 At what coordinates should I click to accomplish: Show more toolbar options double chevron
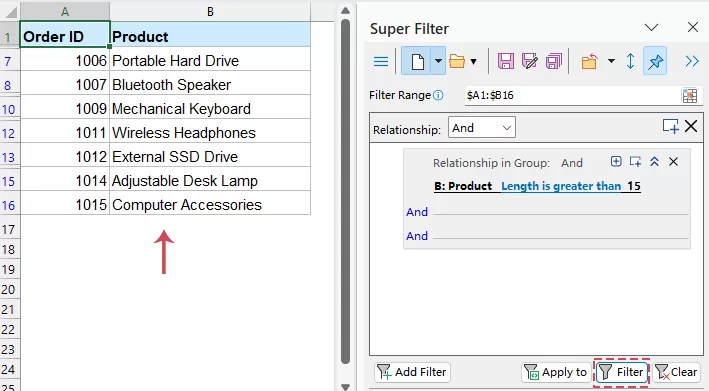tap(692, 61)
